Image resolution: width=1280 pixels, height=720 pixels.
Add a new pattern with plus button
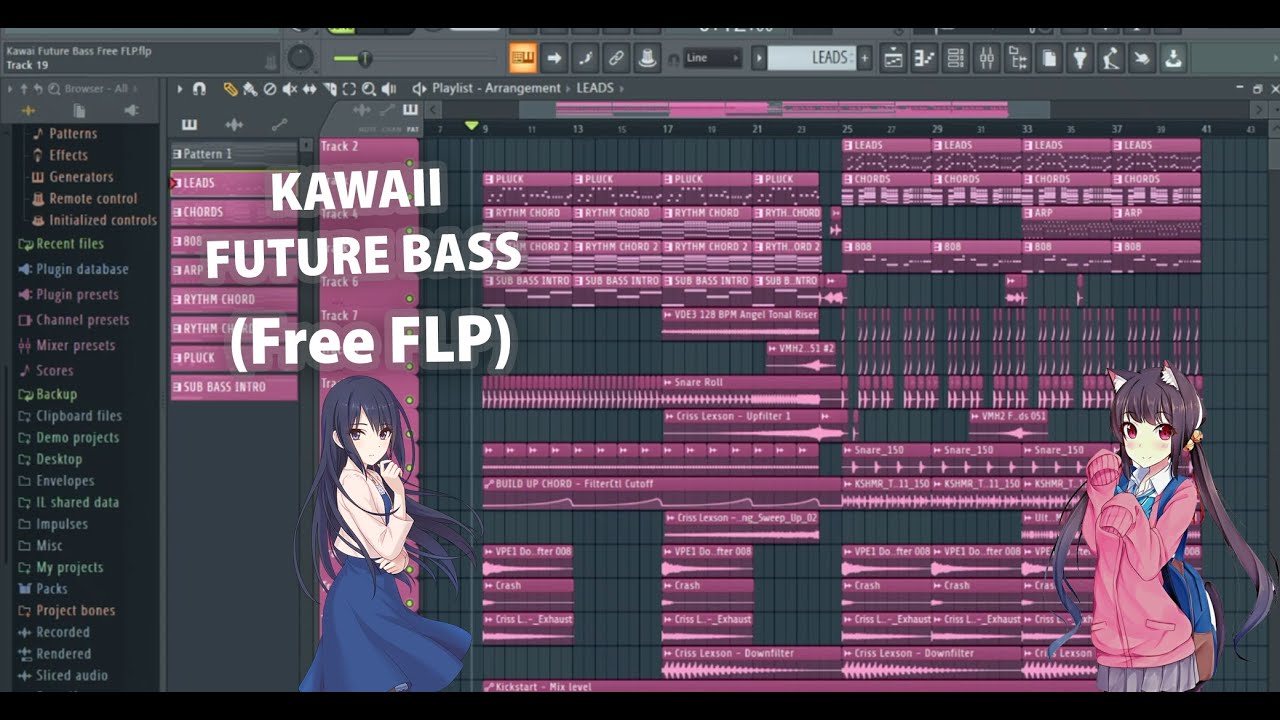tap(865, 58)
